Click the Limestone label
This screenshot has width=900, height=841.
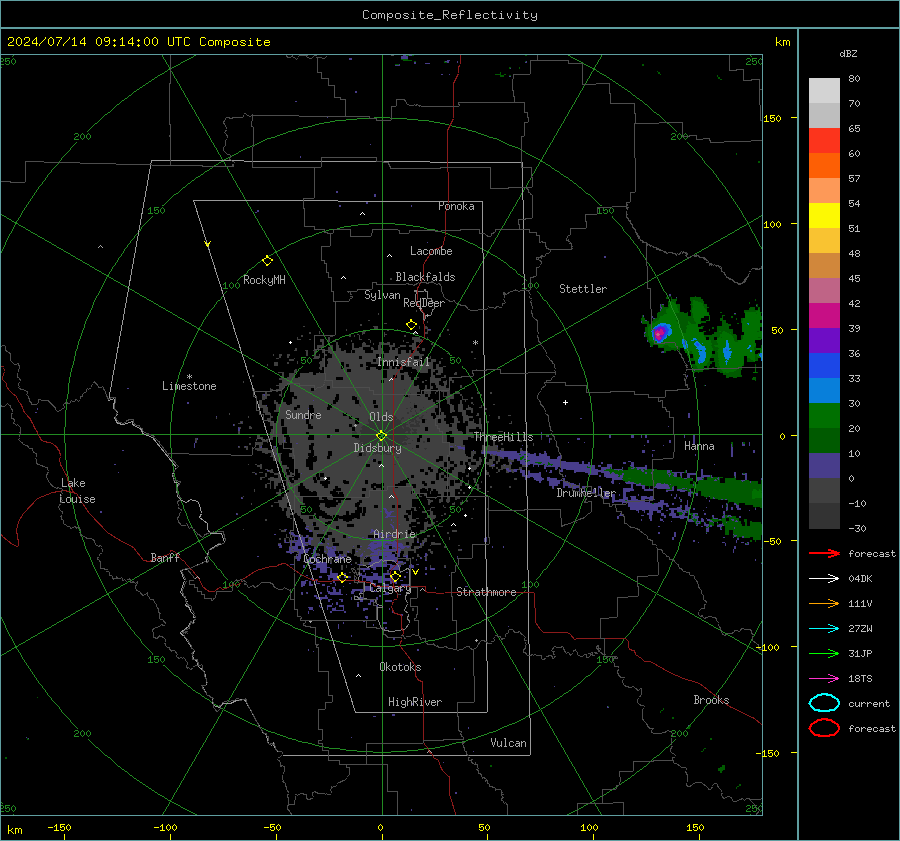189,386
